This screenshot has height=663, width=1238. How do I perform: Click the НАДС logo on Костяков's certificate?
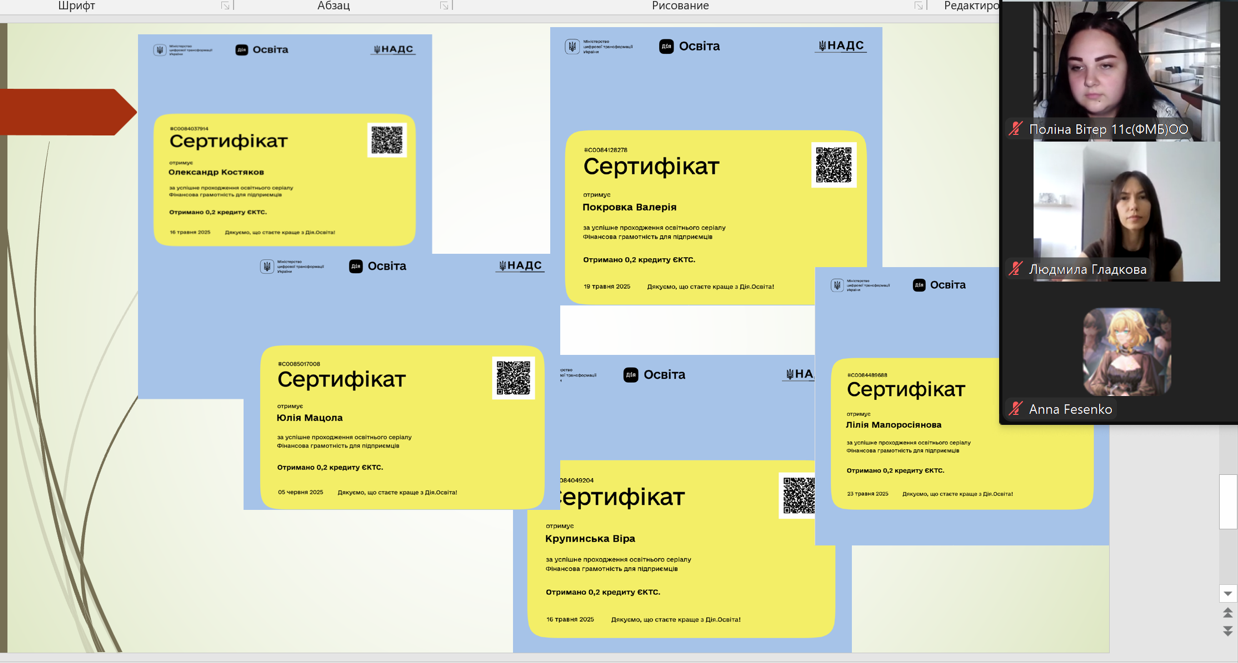(393, 49)
